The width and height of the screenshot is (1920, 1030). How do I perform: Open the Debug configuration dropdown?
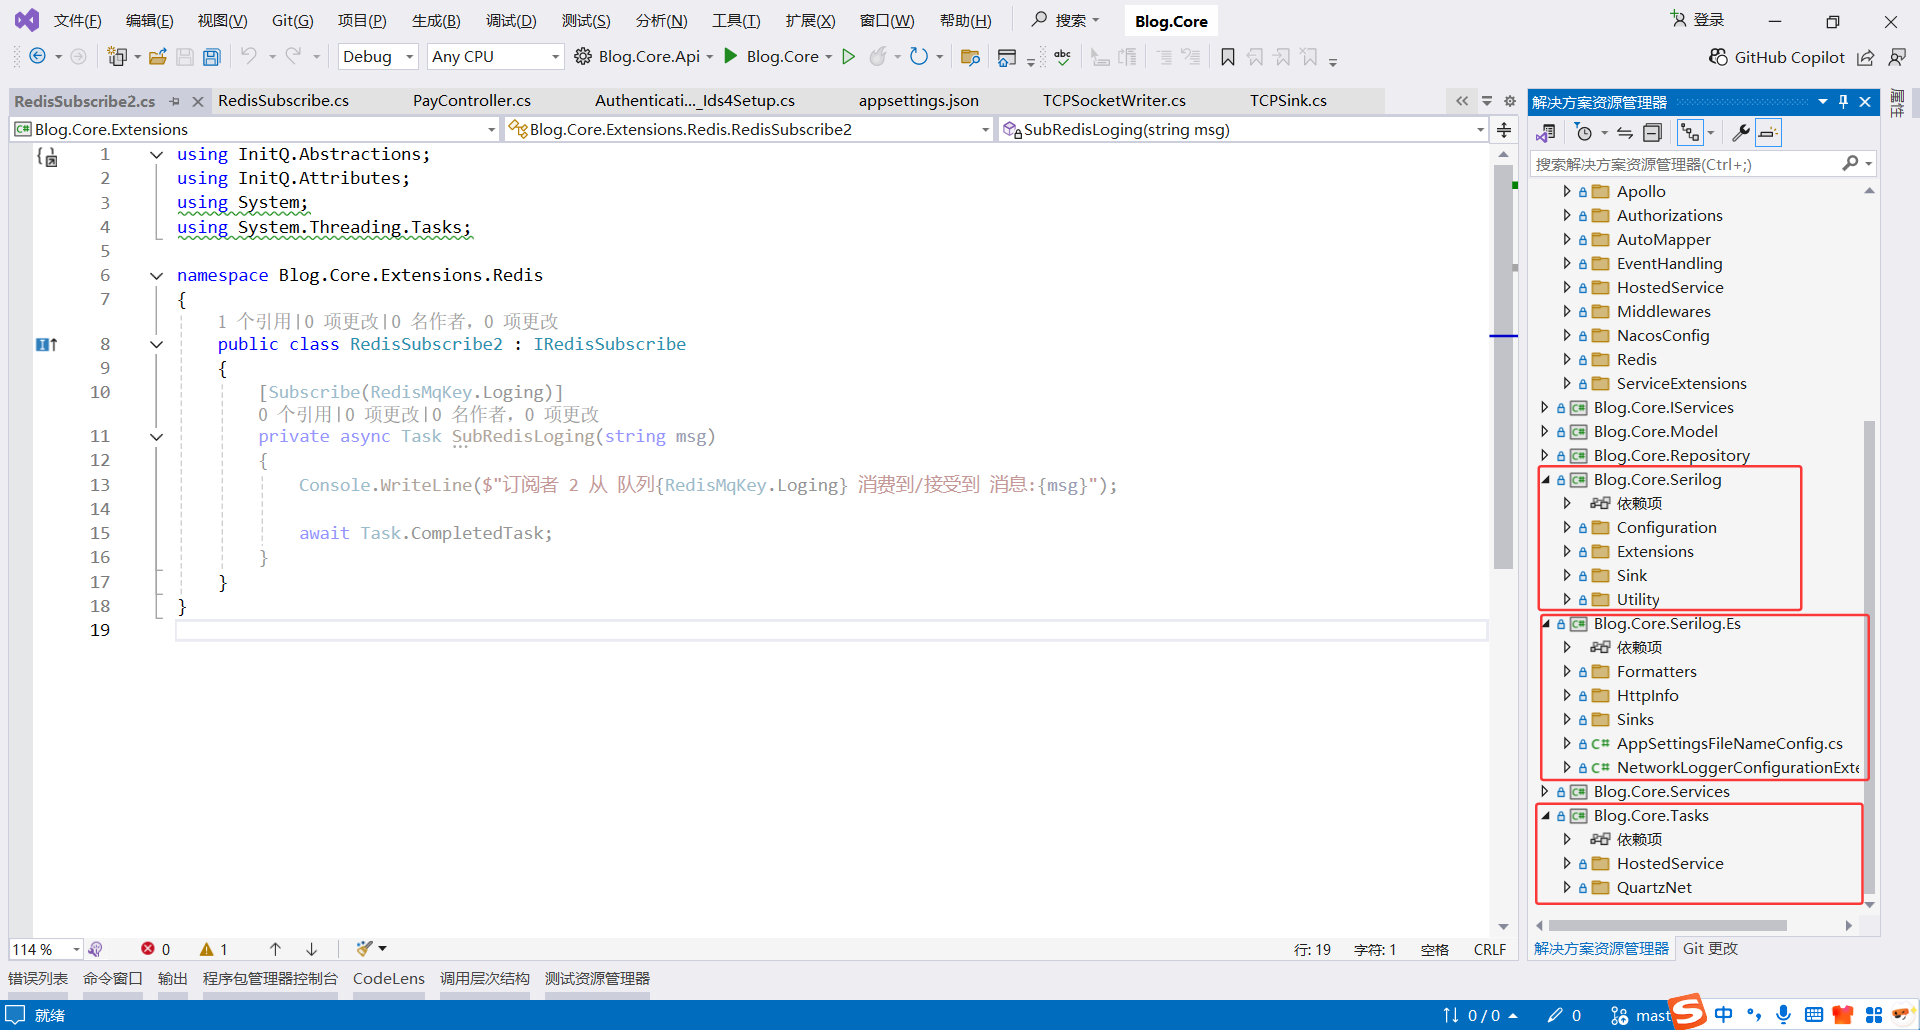pyautogui.click(x=378, y=57)
